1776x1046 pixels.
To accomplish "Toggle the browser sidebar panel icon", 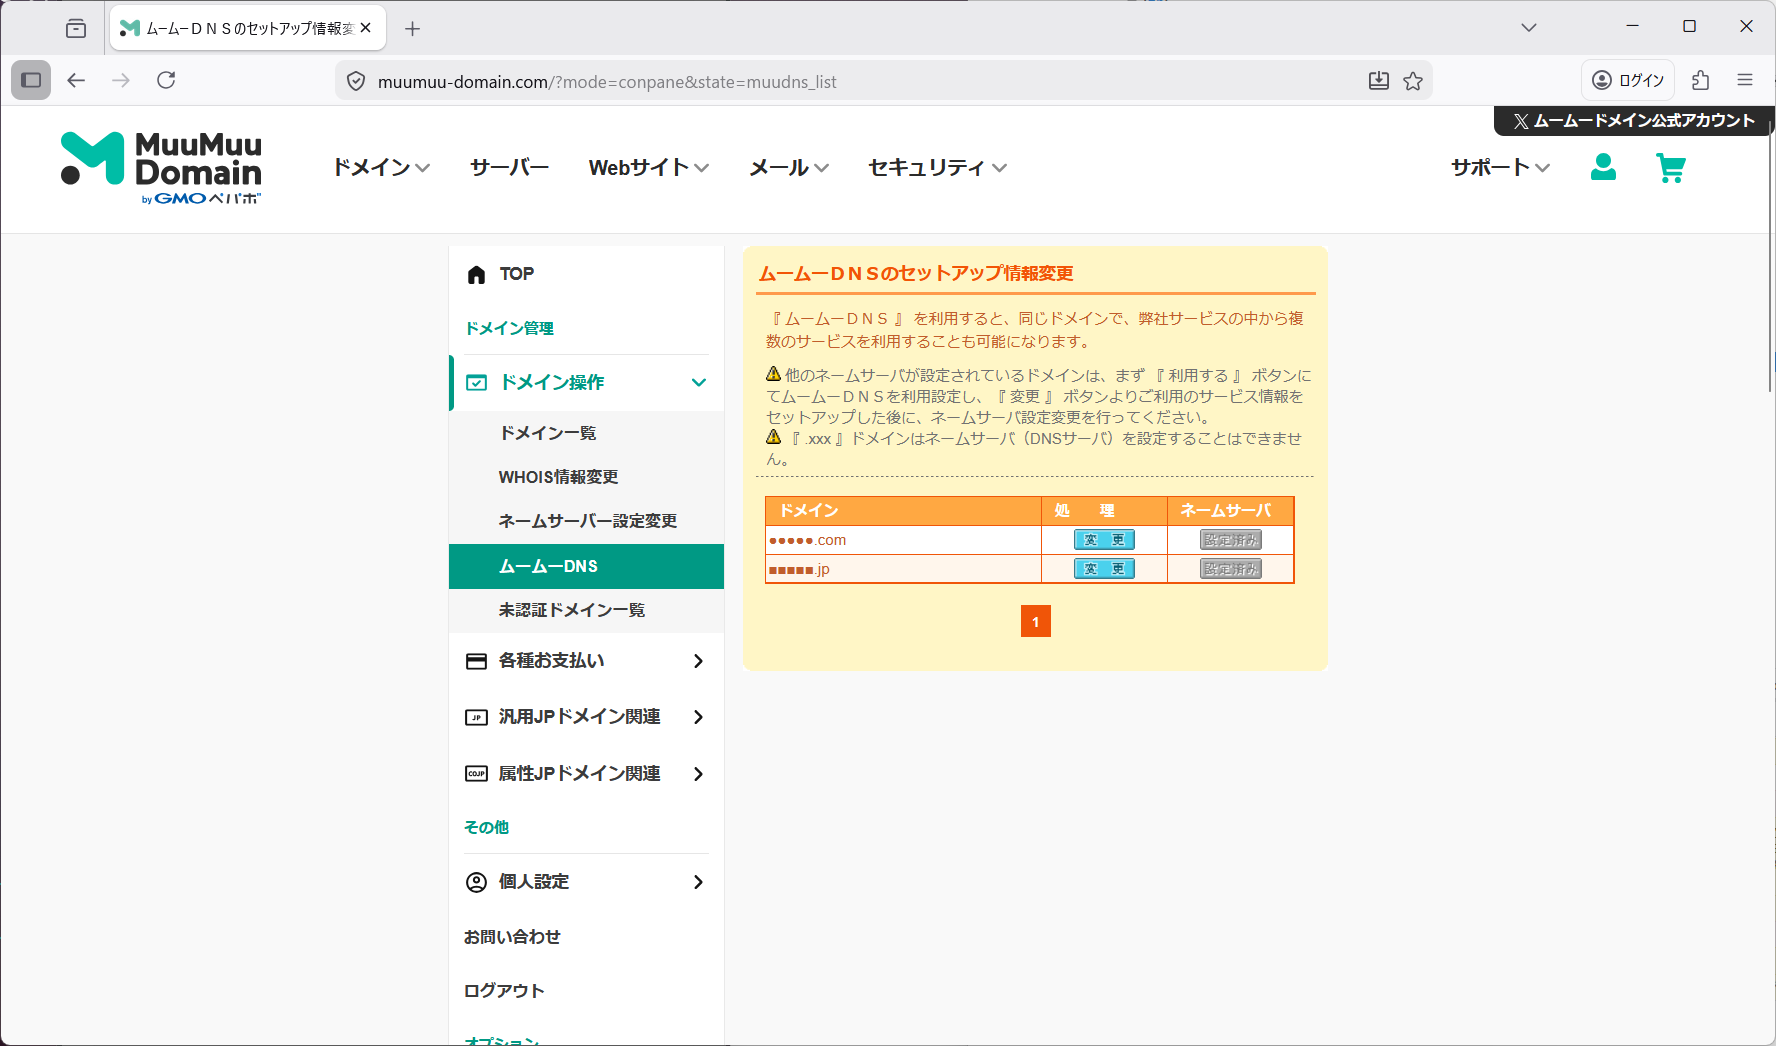I will click(31, 80).
